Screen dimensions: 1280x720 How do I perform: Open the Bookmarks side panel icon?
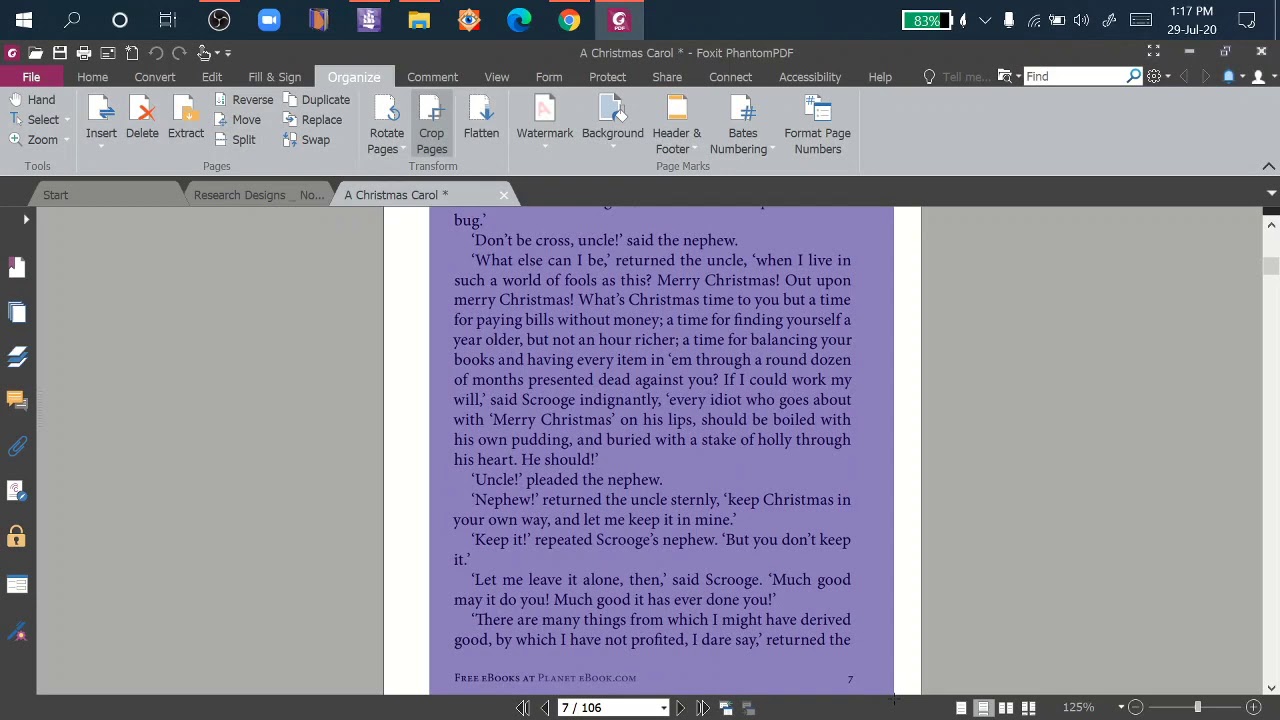click(17, 267)
